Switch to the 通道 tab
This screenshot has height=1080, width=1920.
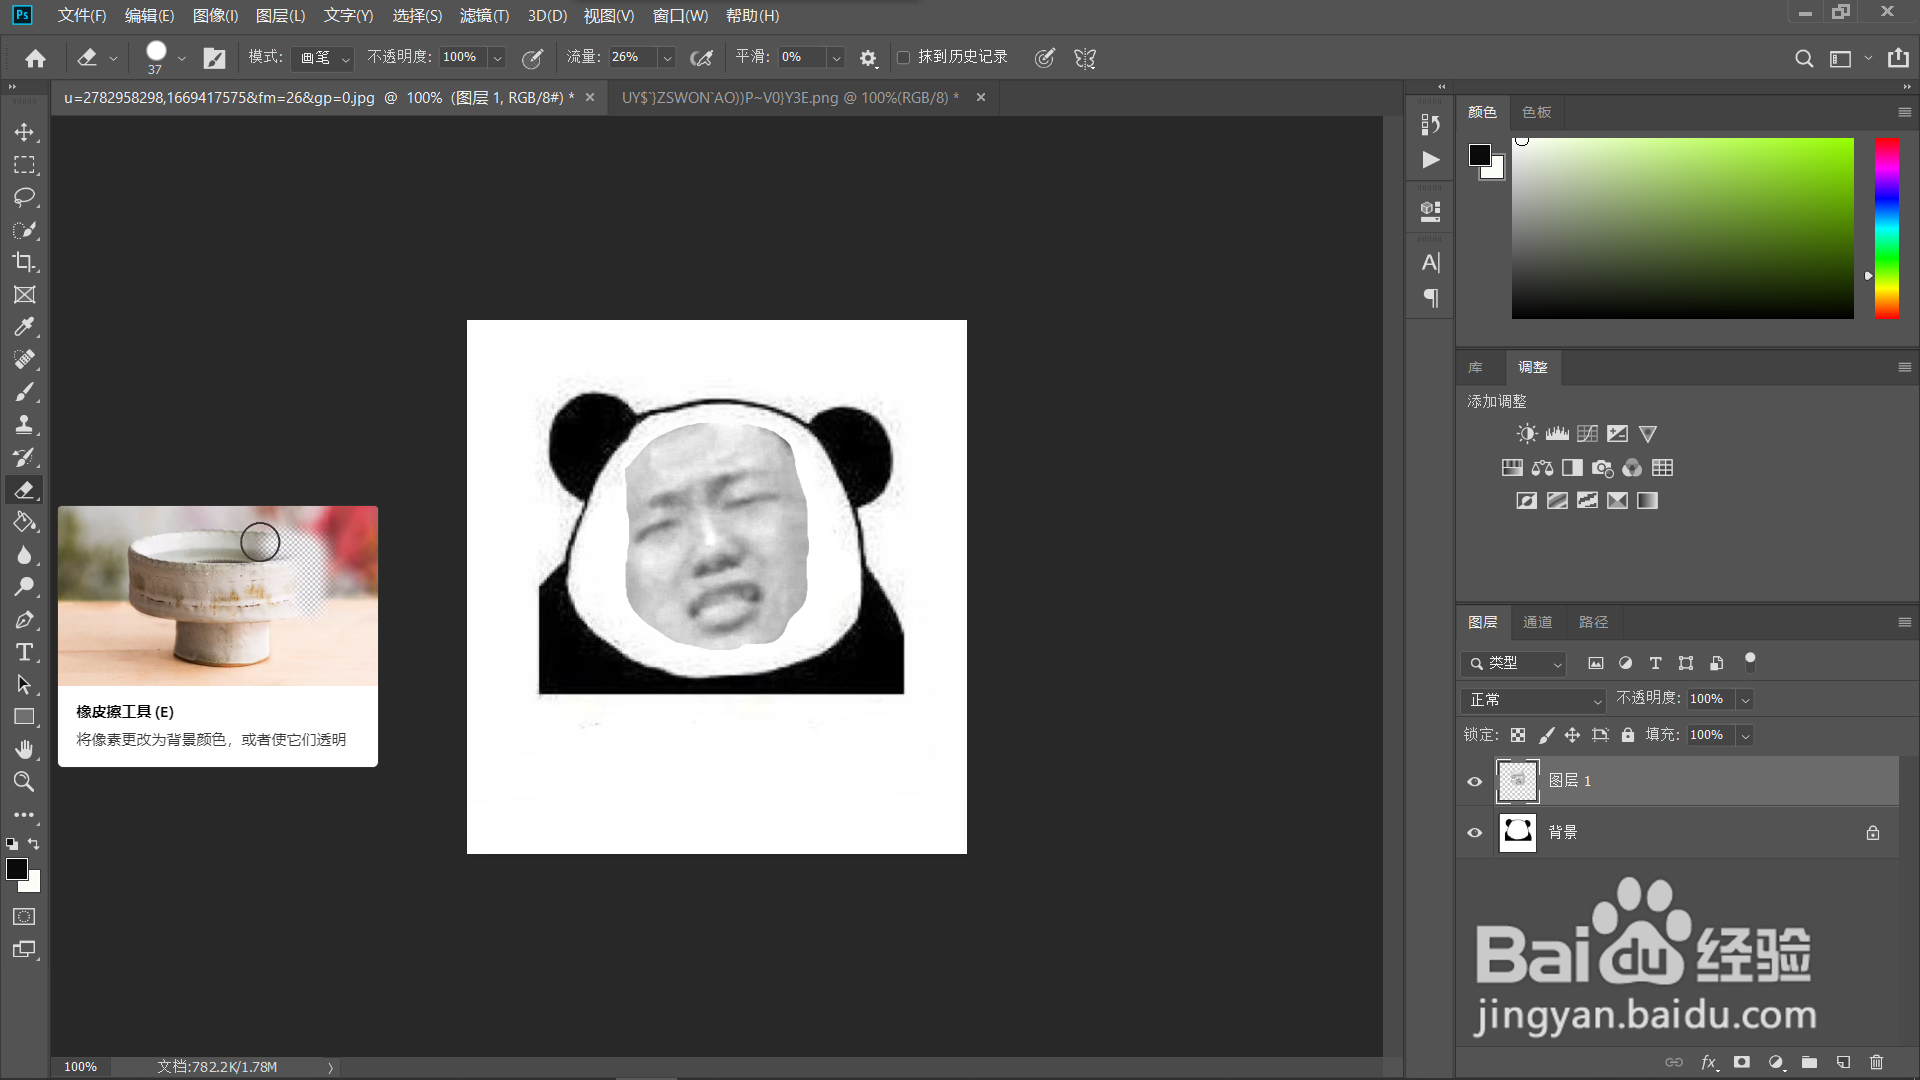(1537, 622)
